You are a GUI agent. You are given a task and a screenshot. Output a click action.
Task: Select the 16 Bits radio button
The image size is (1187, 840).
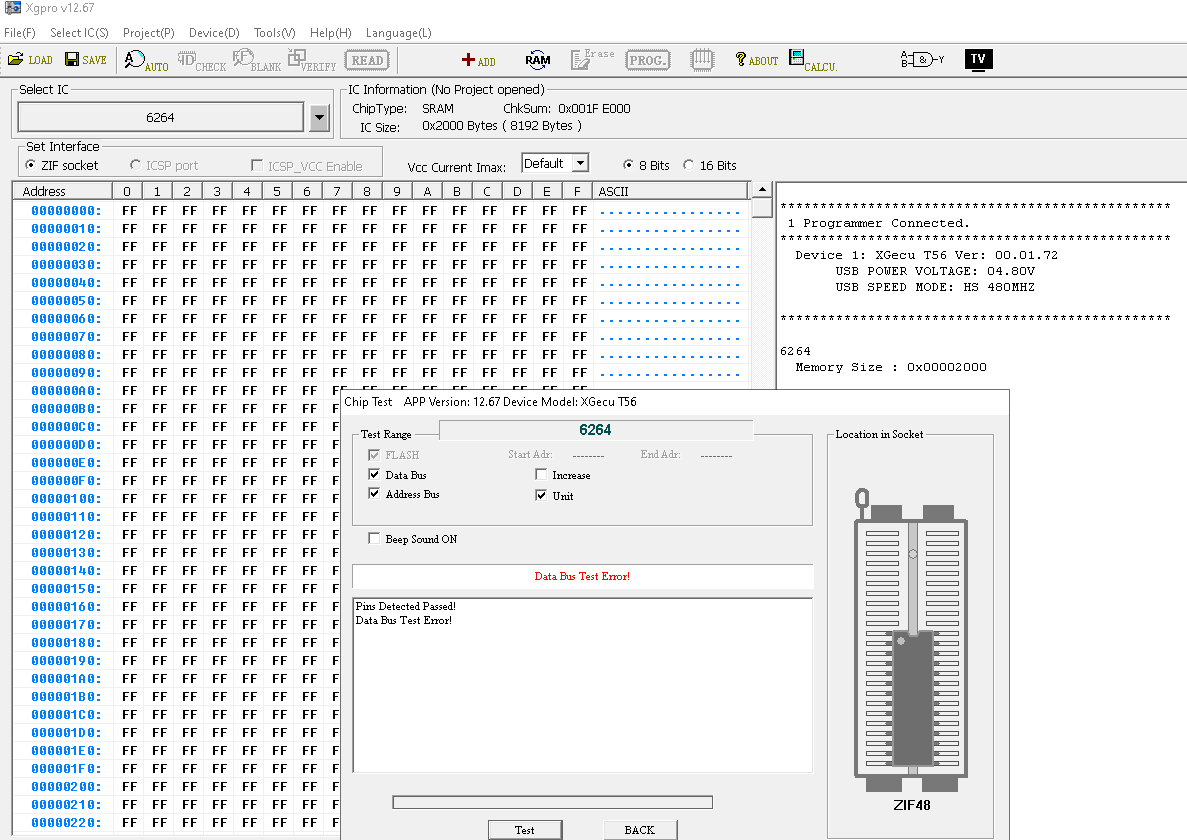[689, 165]
